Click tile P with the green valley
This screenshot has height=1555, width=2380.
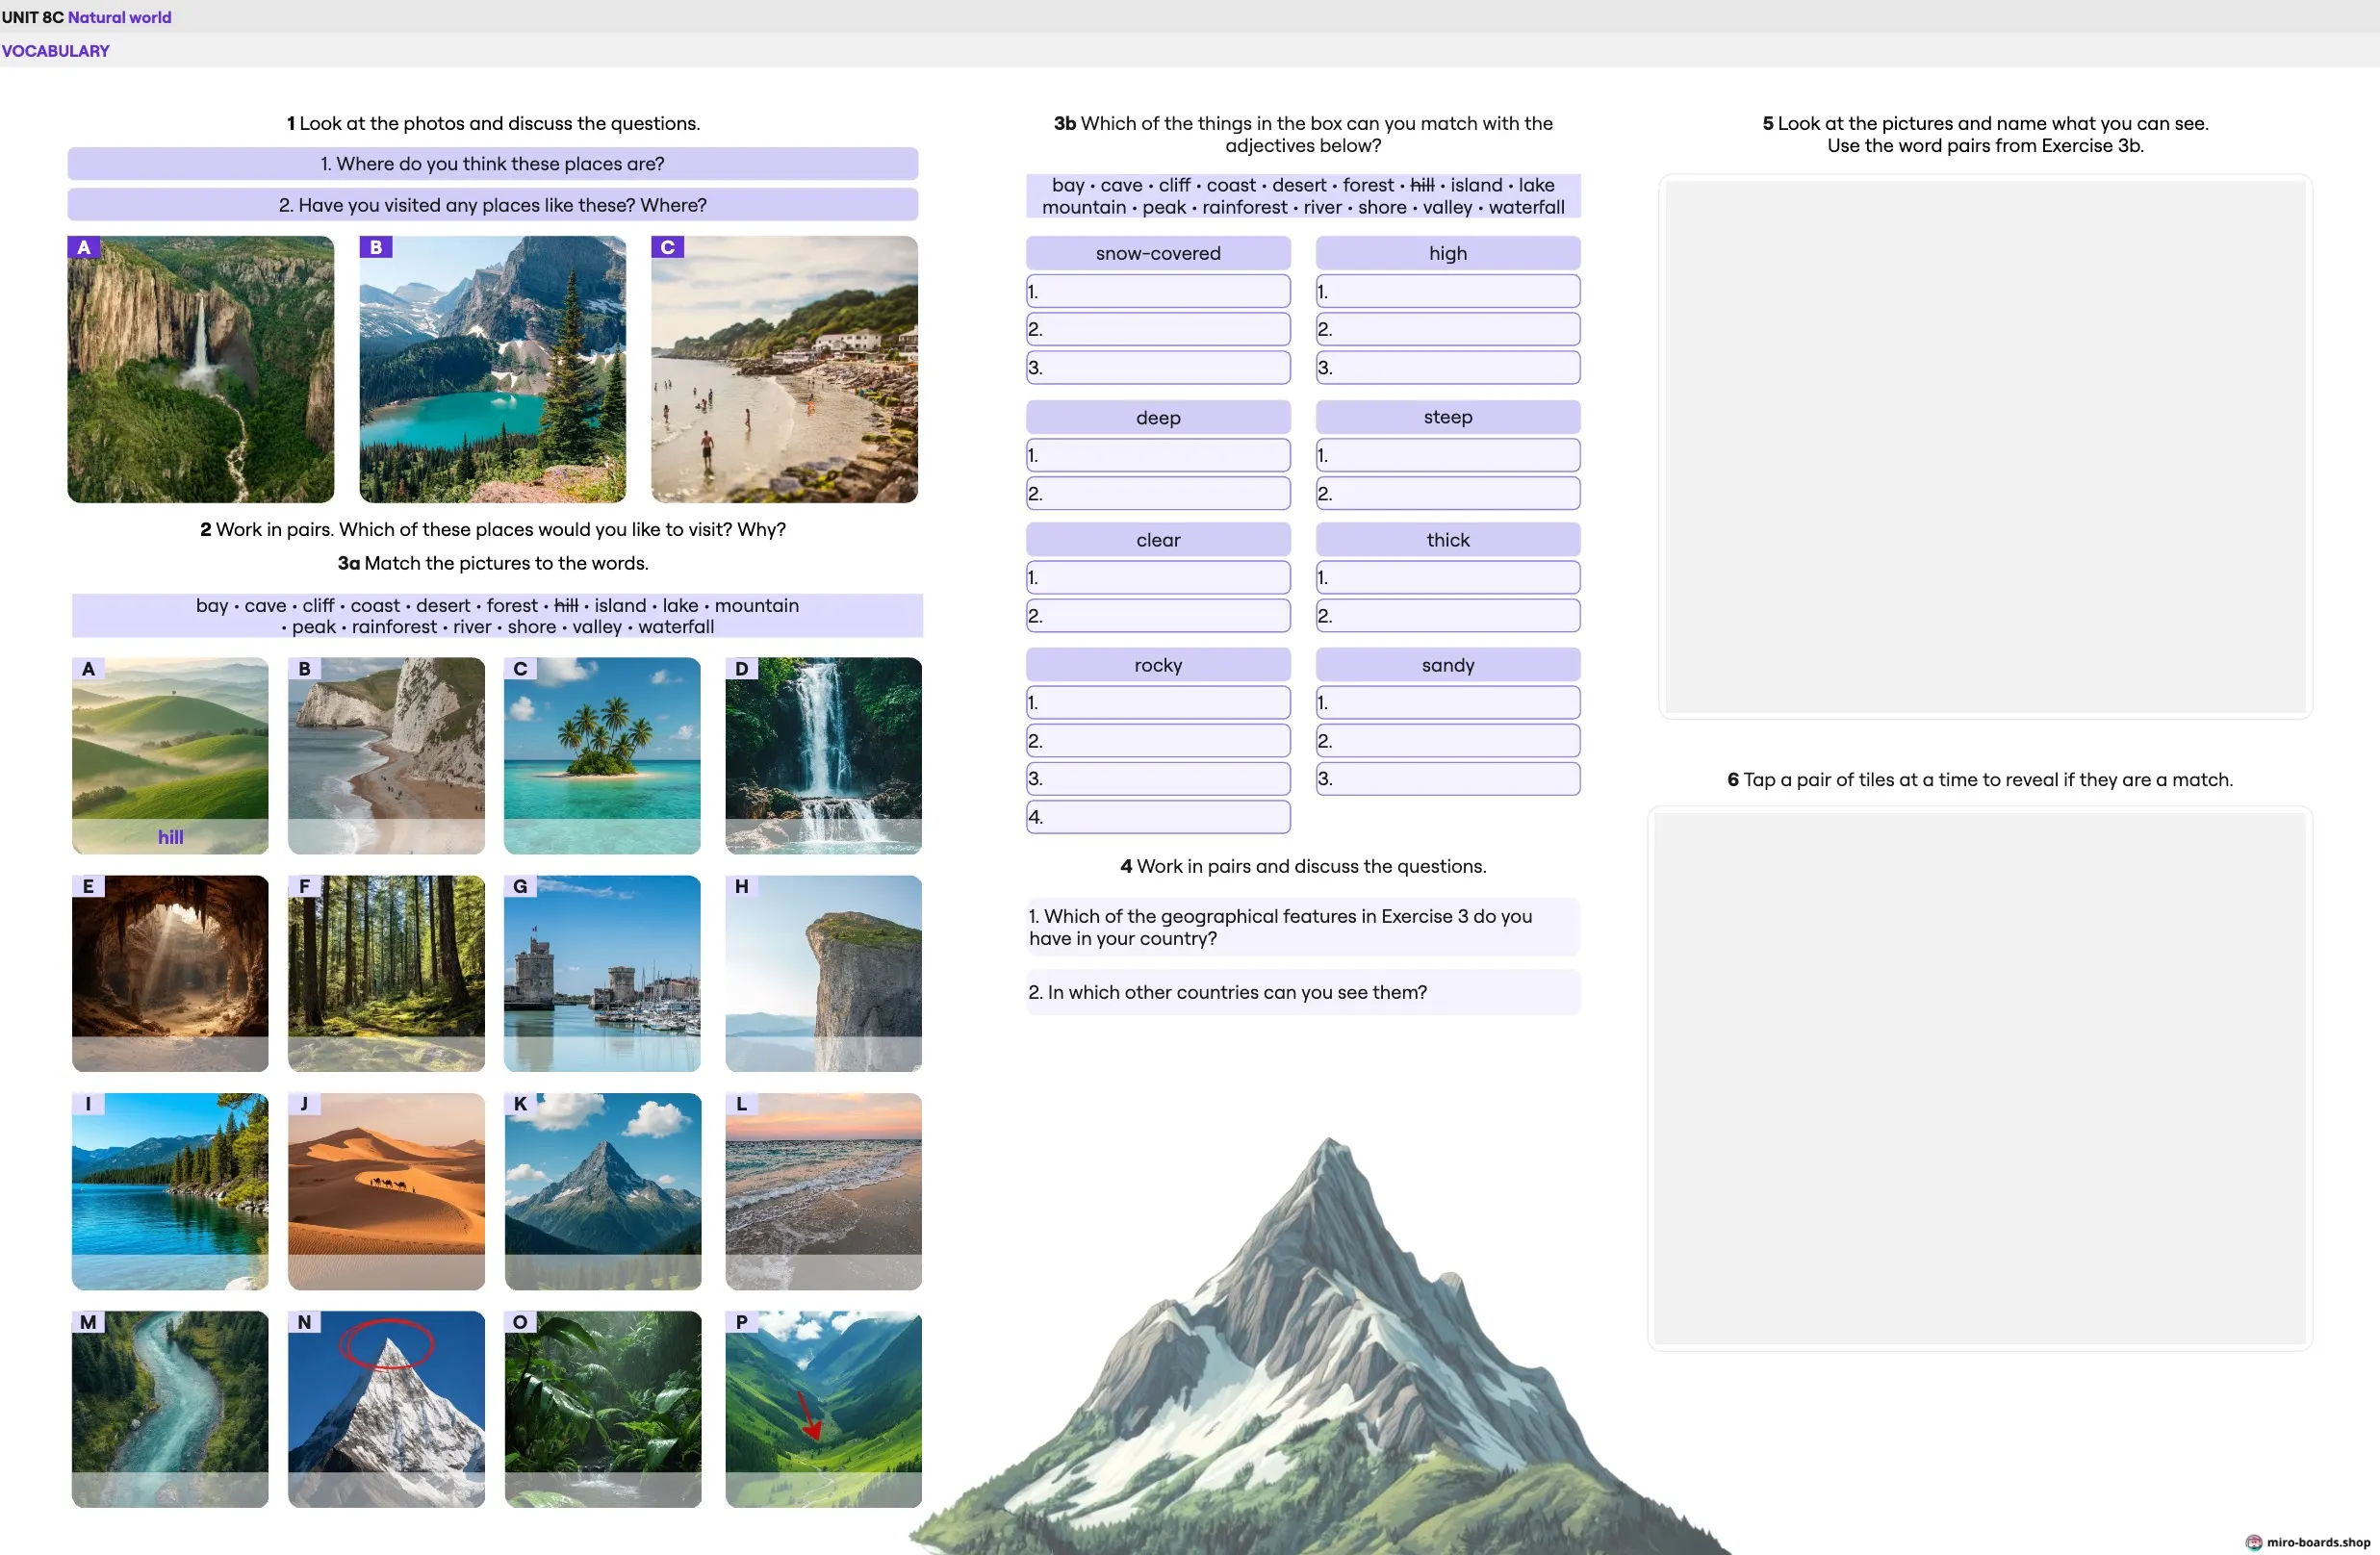(x=823, y=1409)
